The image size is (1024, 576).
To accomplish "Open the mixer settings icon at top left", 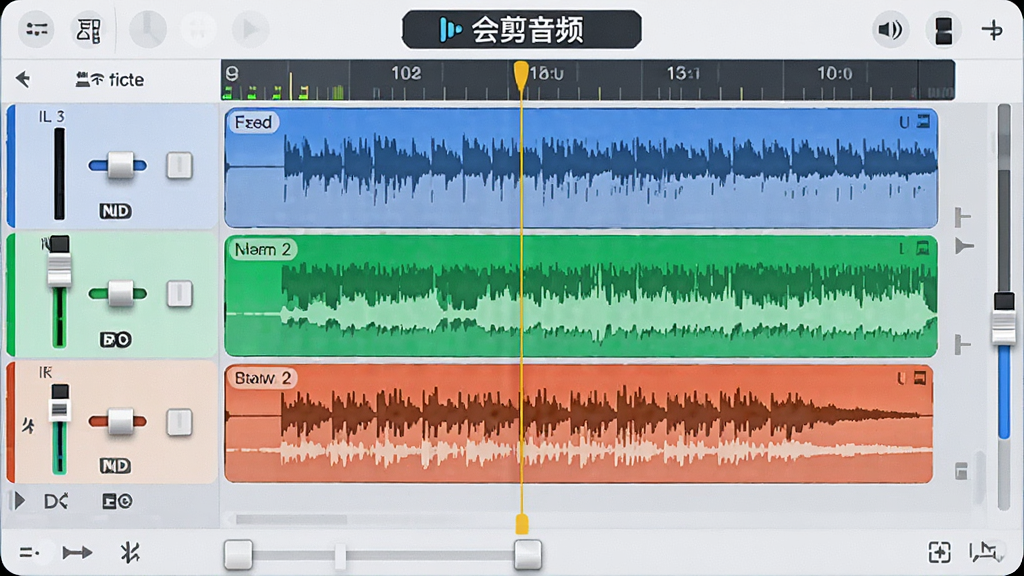I will pos(37,29).
